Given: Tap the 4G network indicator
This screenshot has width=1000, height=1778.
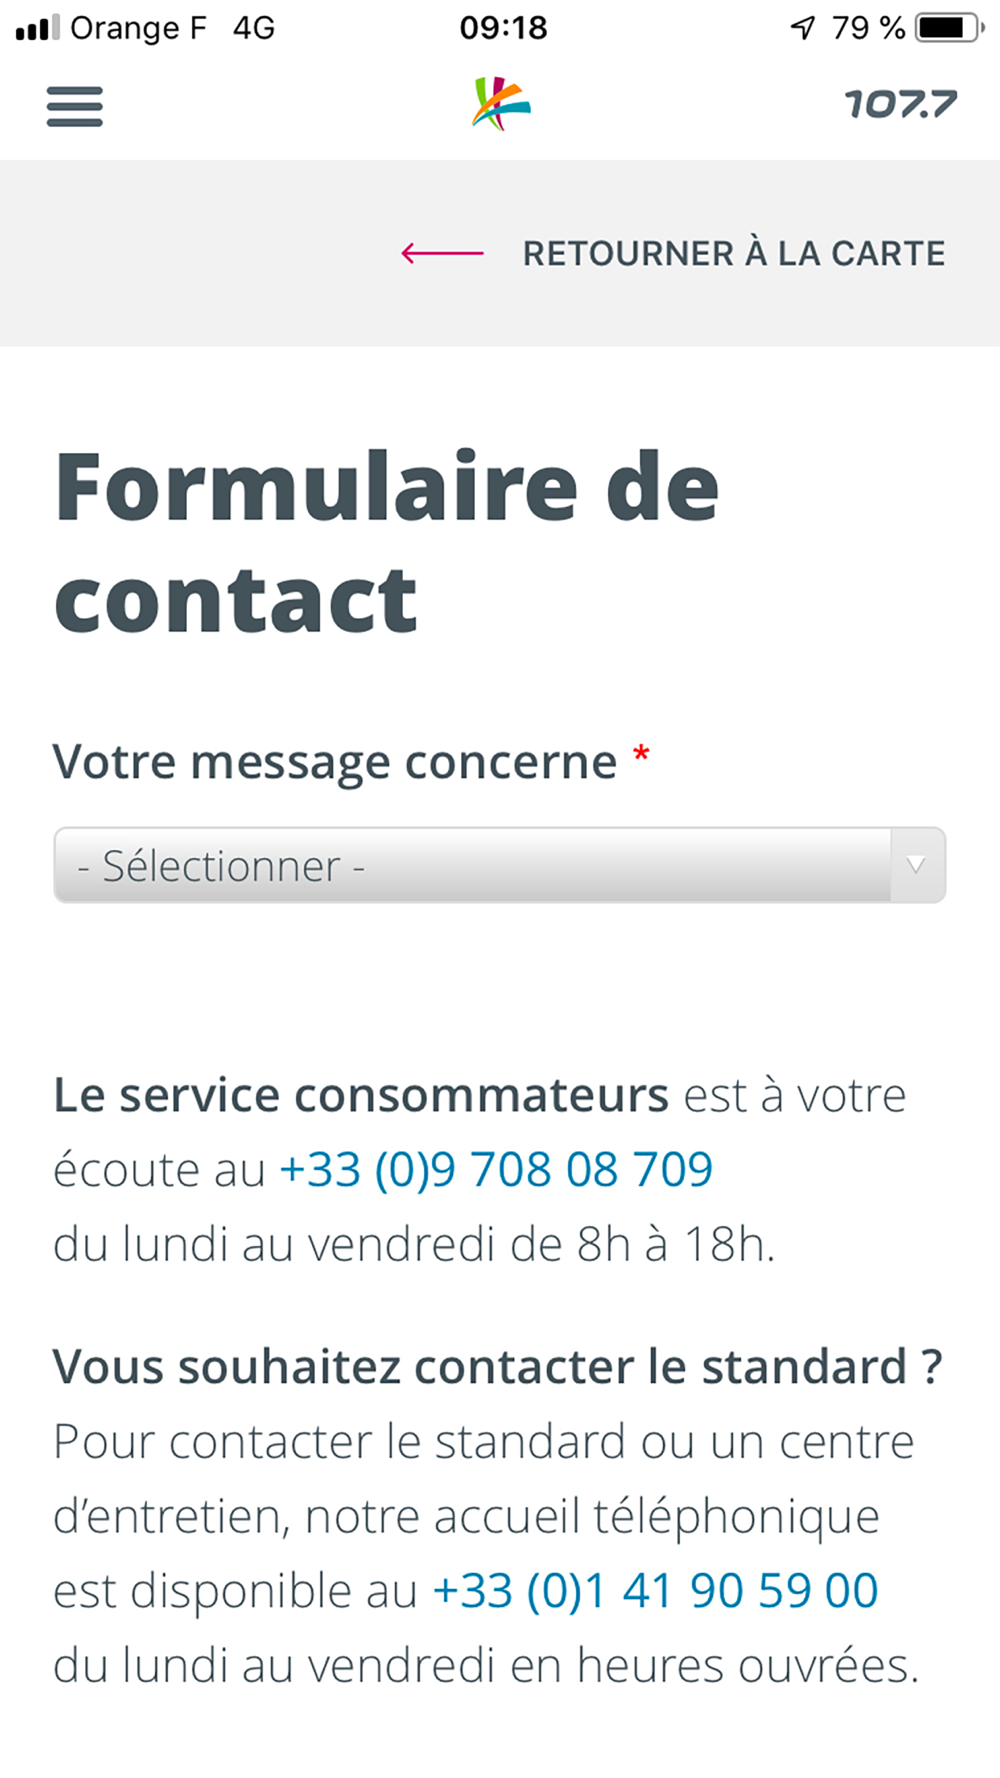Looking at the screenshot, I should [253, 28].
